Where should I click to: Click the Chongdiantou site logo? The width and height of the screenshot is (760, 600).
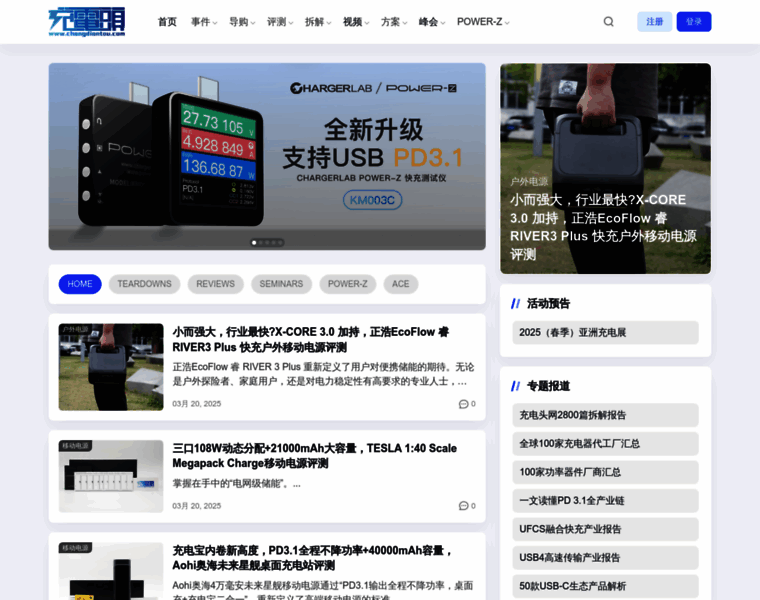click(x=87, y=21)
